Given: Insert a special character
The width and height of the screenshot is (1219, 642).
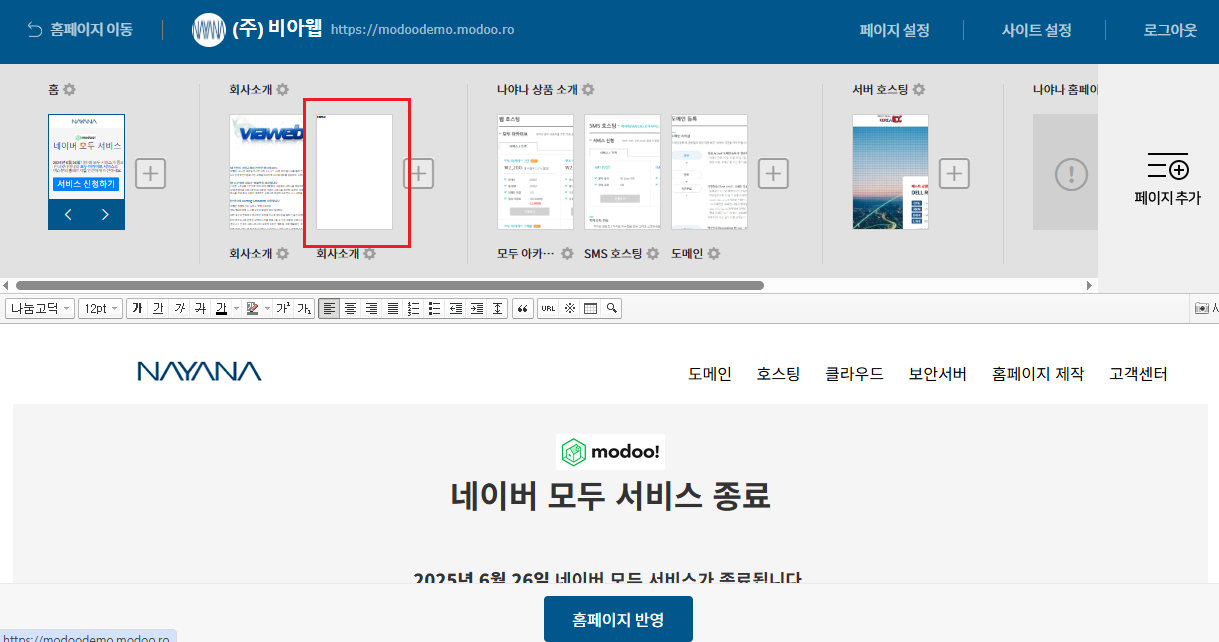Looking at the screenshot, I should tap(569, 308).
